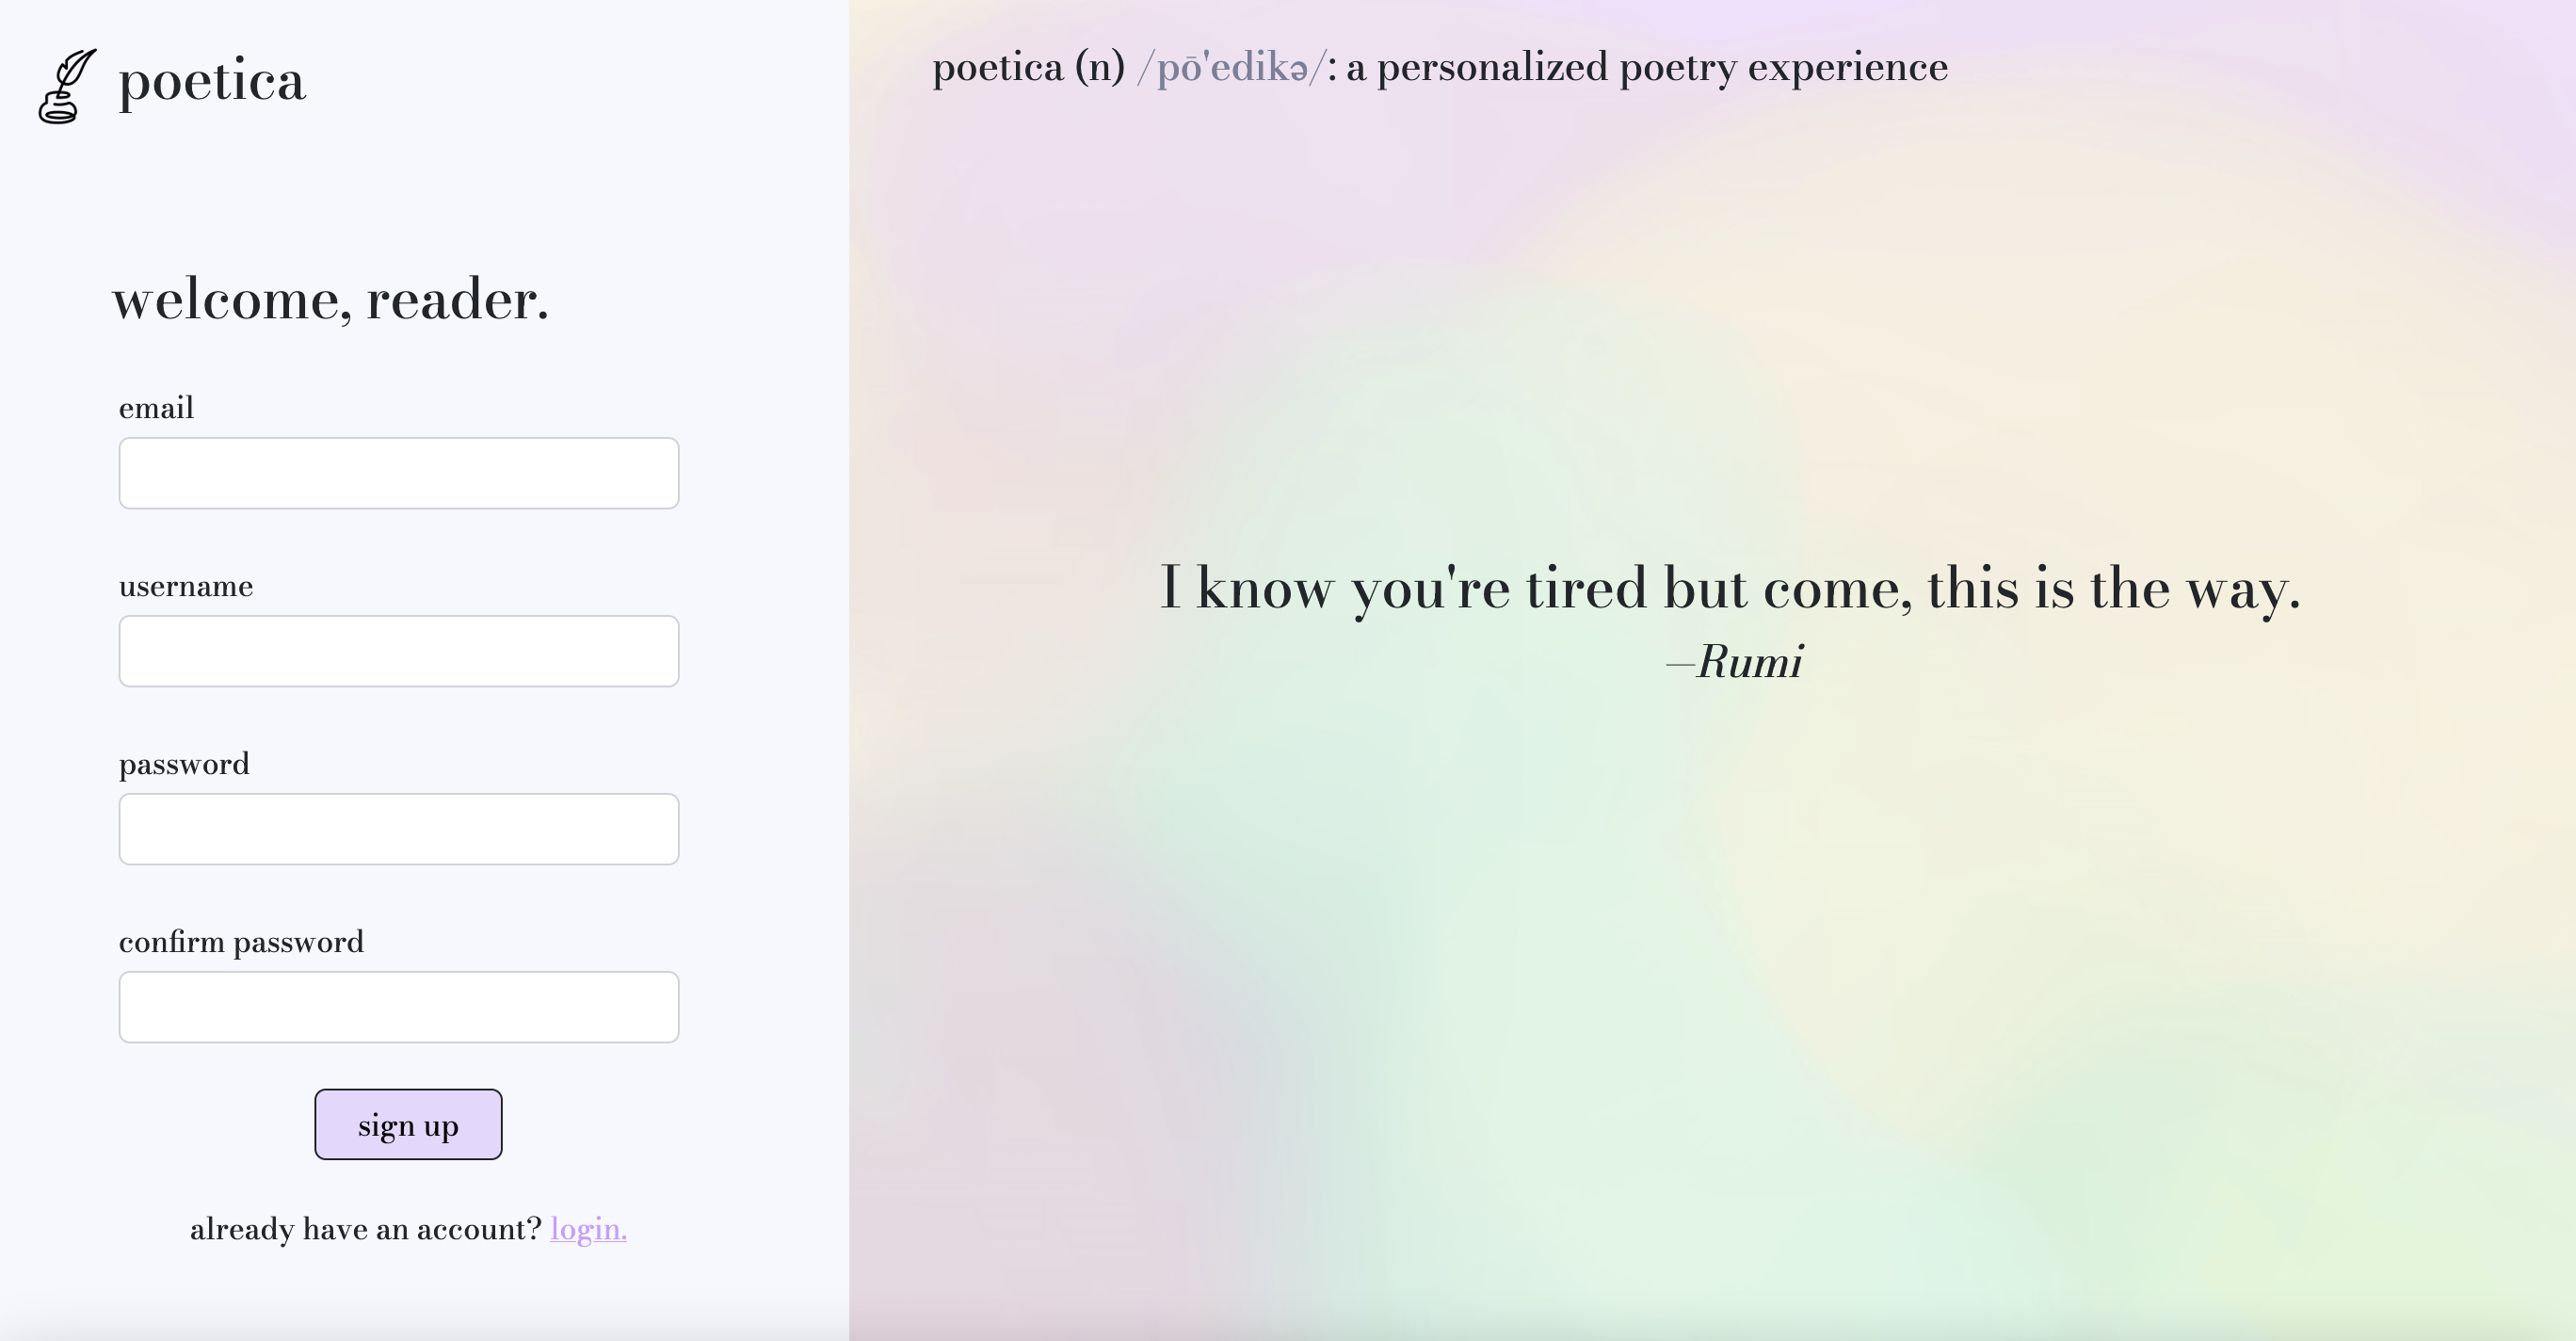Click the email label text

click(x=156, y=408)
